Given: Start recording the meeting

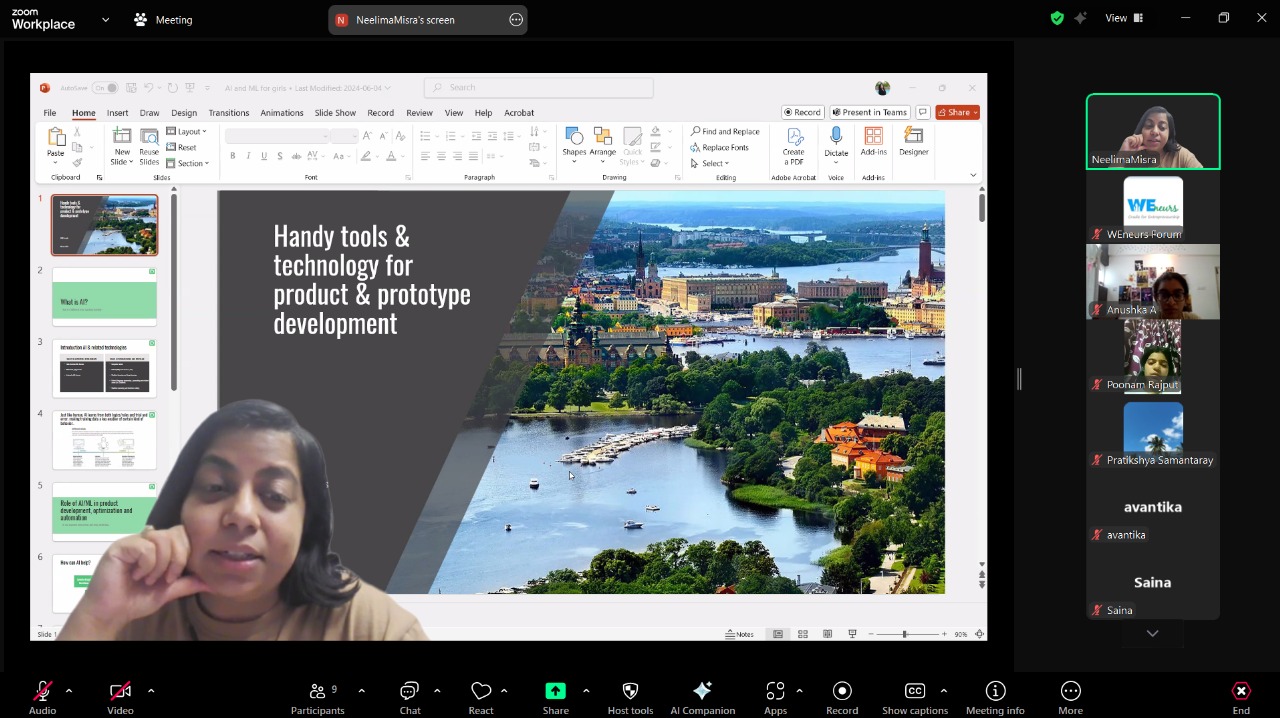Looking at the screenshot, I should coord(842,697).
